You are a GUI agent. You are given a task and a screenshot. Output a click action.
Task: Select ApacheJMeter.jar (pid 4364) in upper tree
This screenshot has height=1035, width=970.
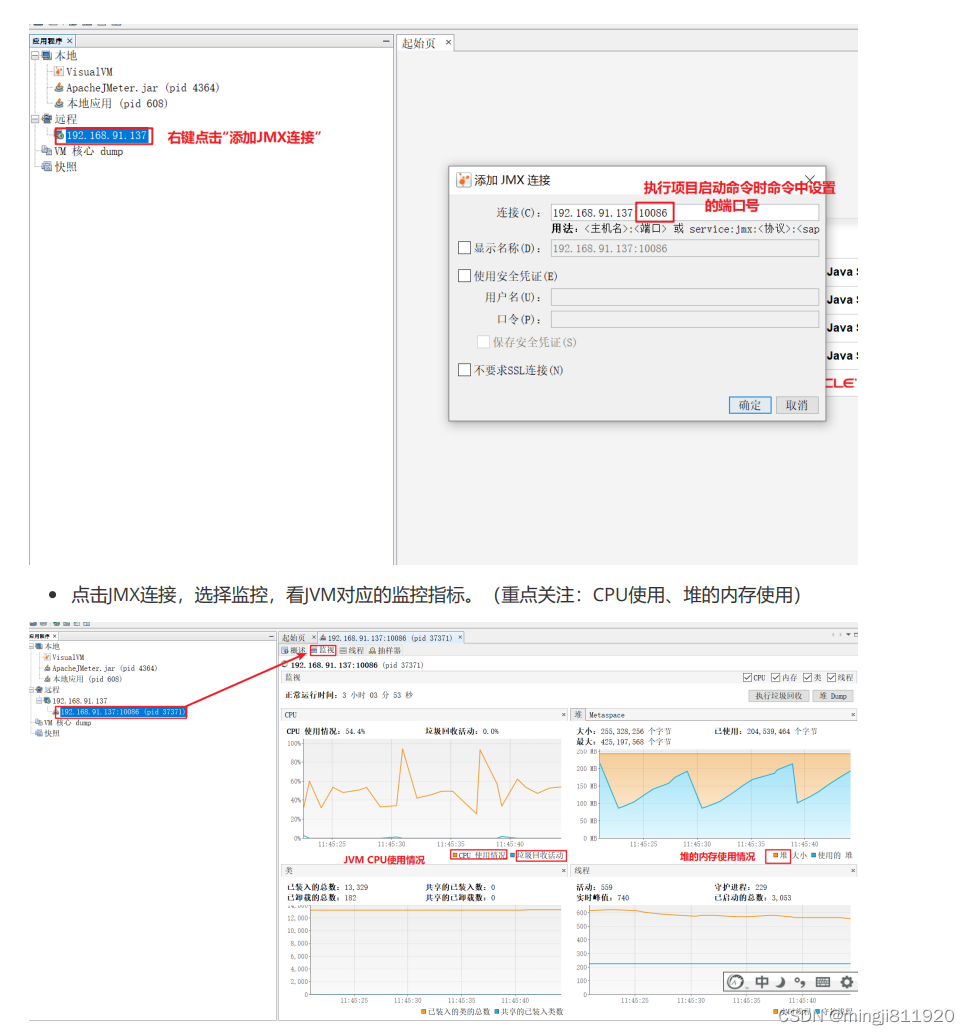tap(142, 88)
